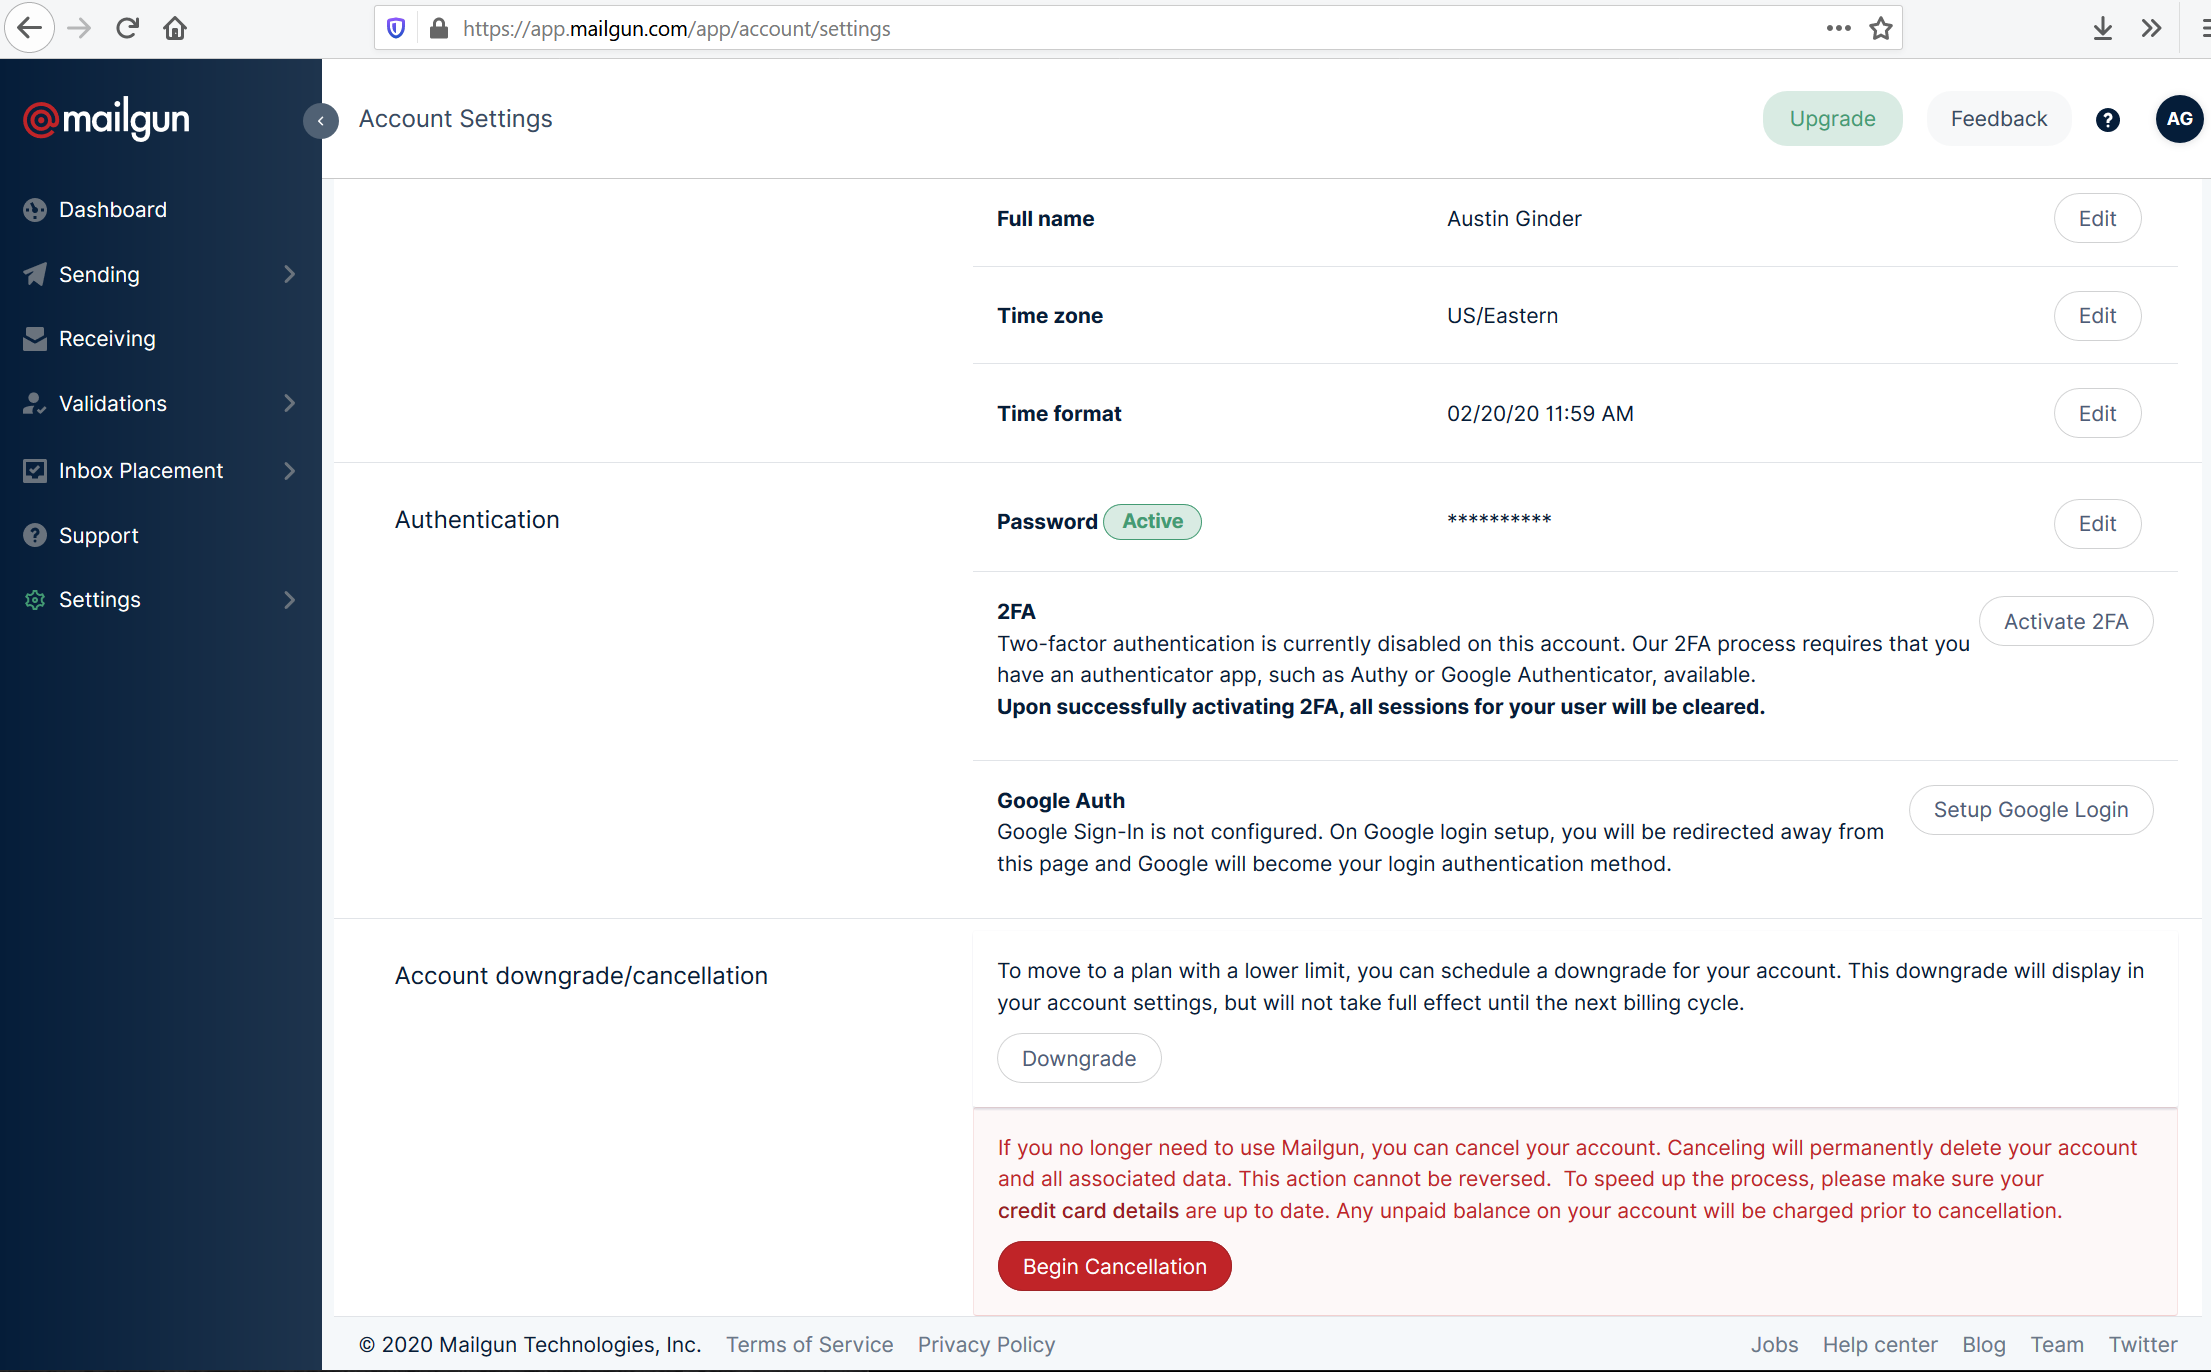The height and width of the screenshot is (1372, 2211).
Task: Open the Team footer link
Action: tap(2057, 1345)
